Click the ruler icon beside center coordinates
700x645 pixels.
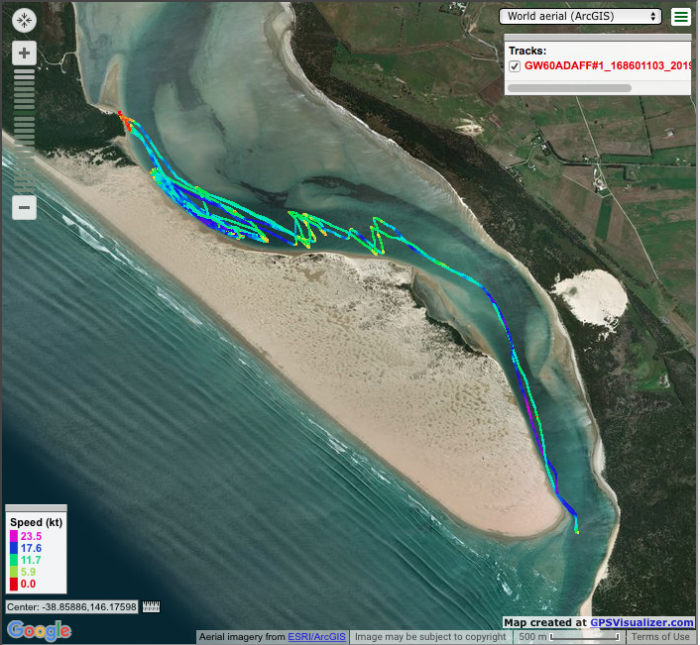tap(152, 607)
